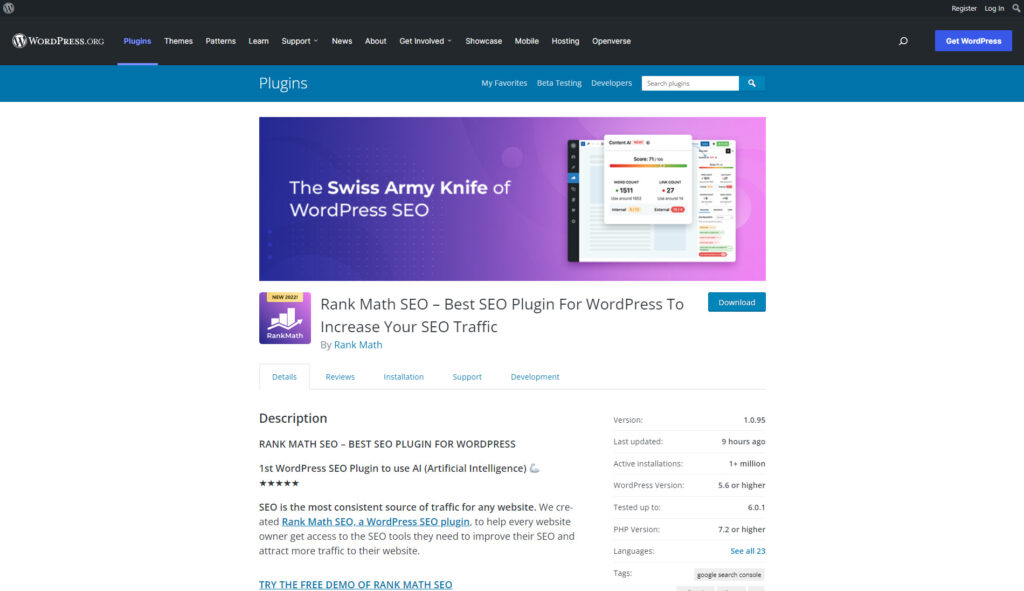Open the plugin Developers page
This screenshot has width=1024, height=591.
(611, 83)
